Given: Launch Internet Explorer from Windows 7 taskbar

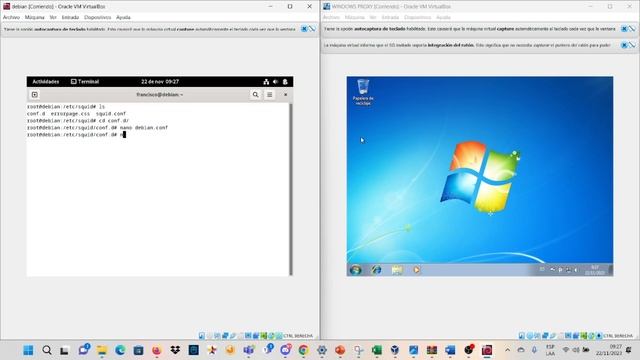Looking at the screenshot, I should (x=376, y=270).
